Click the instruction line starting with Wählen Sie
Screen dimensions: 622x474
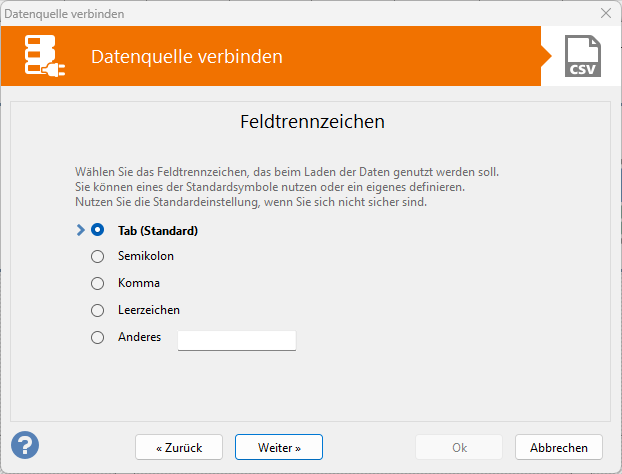tap(287, 172)
